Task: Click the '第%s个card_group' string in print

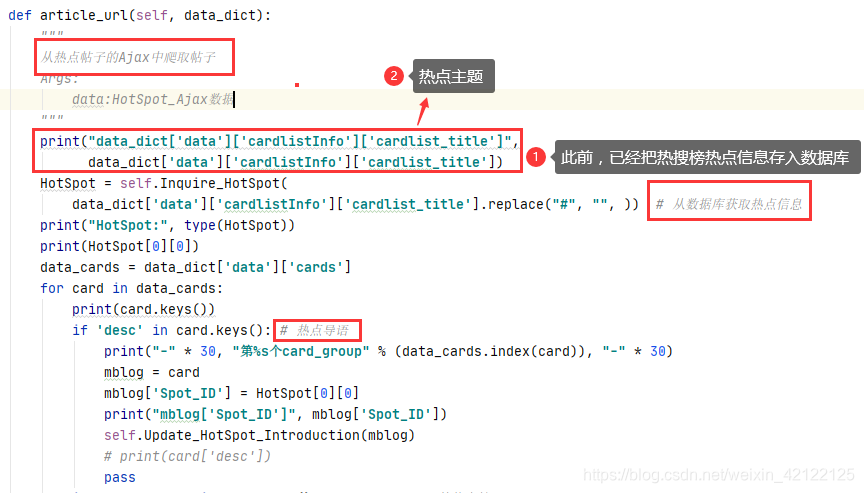Action: 300,351
